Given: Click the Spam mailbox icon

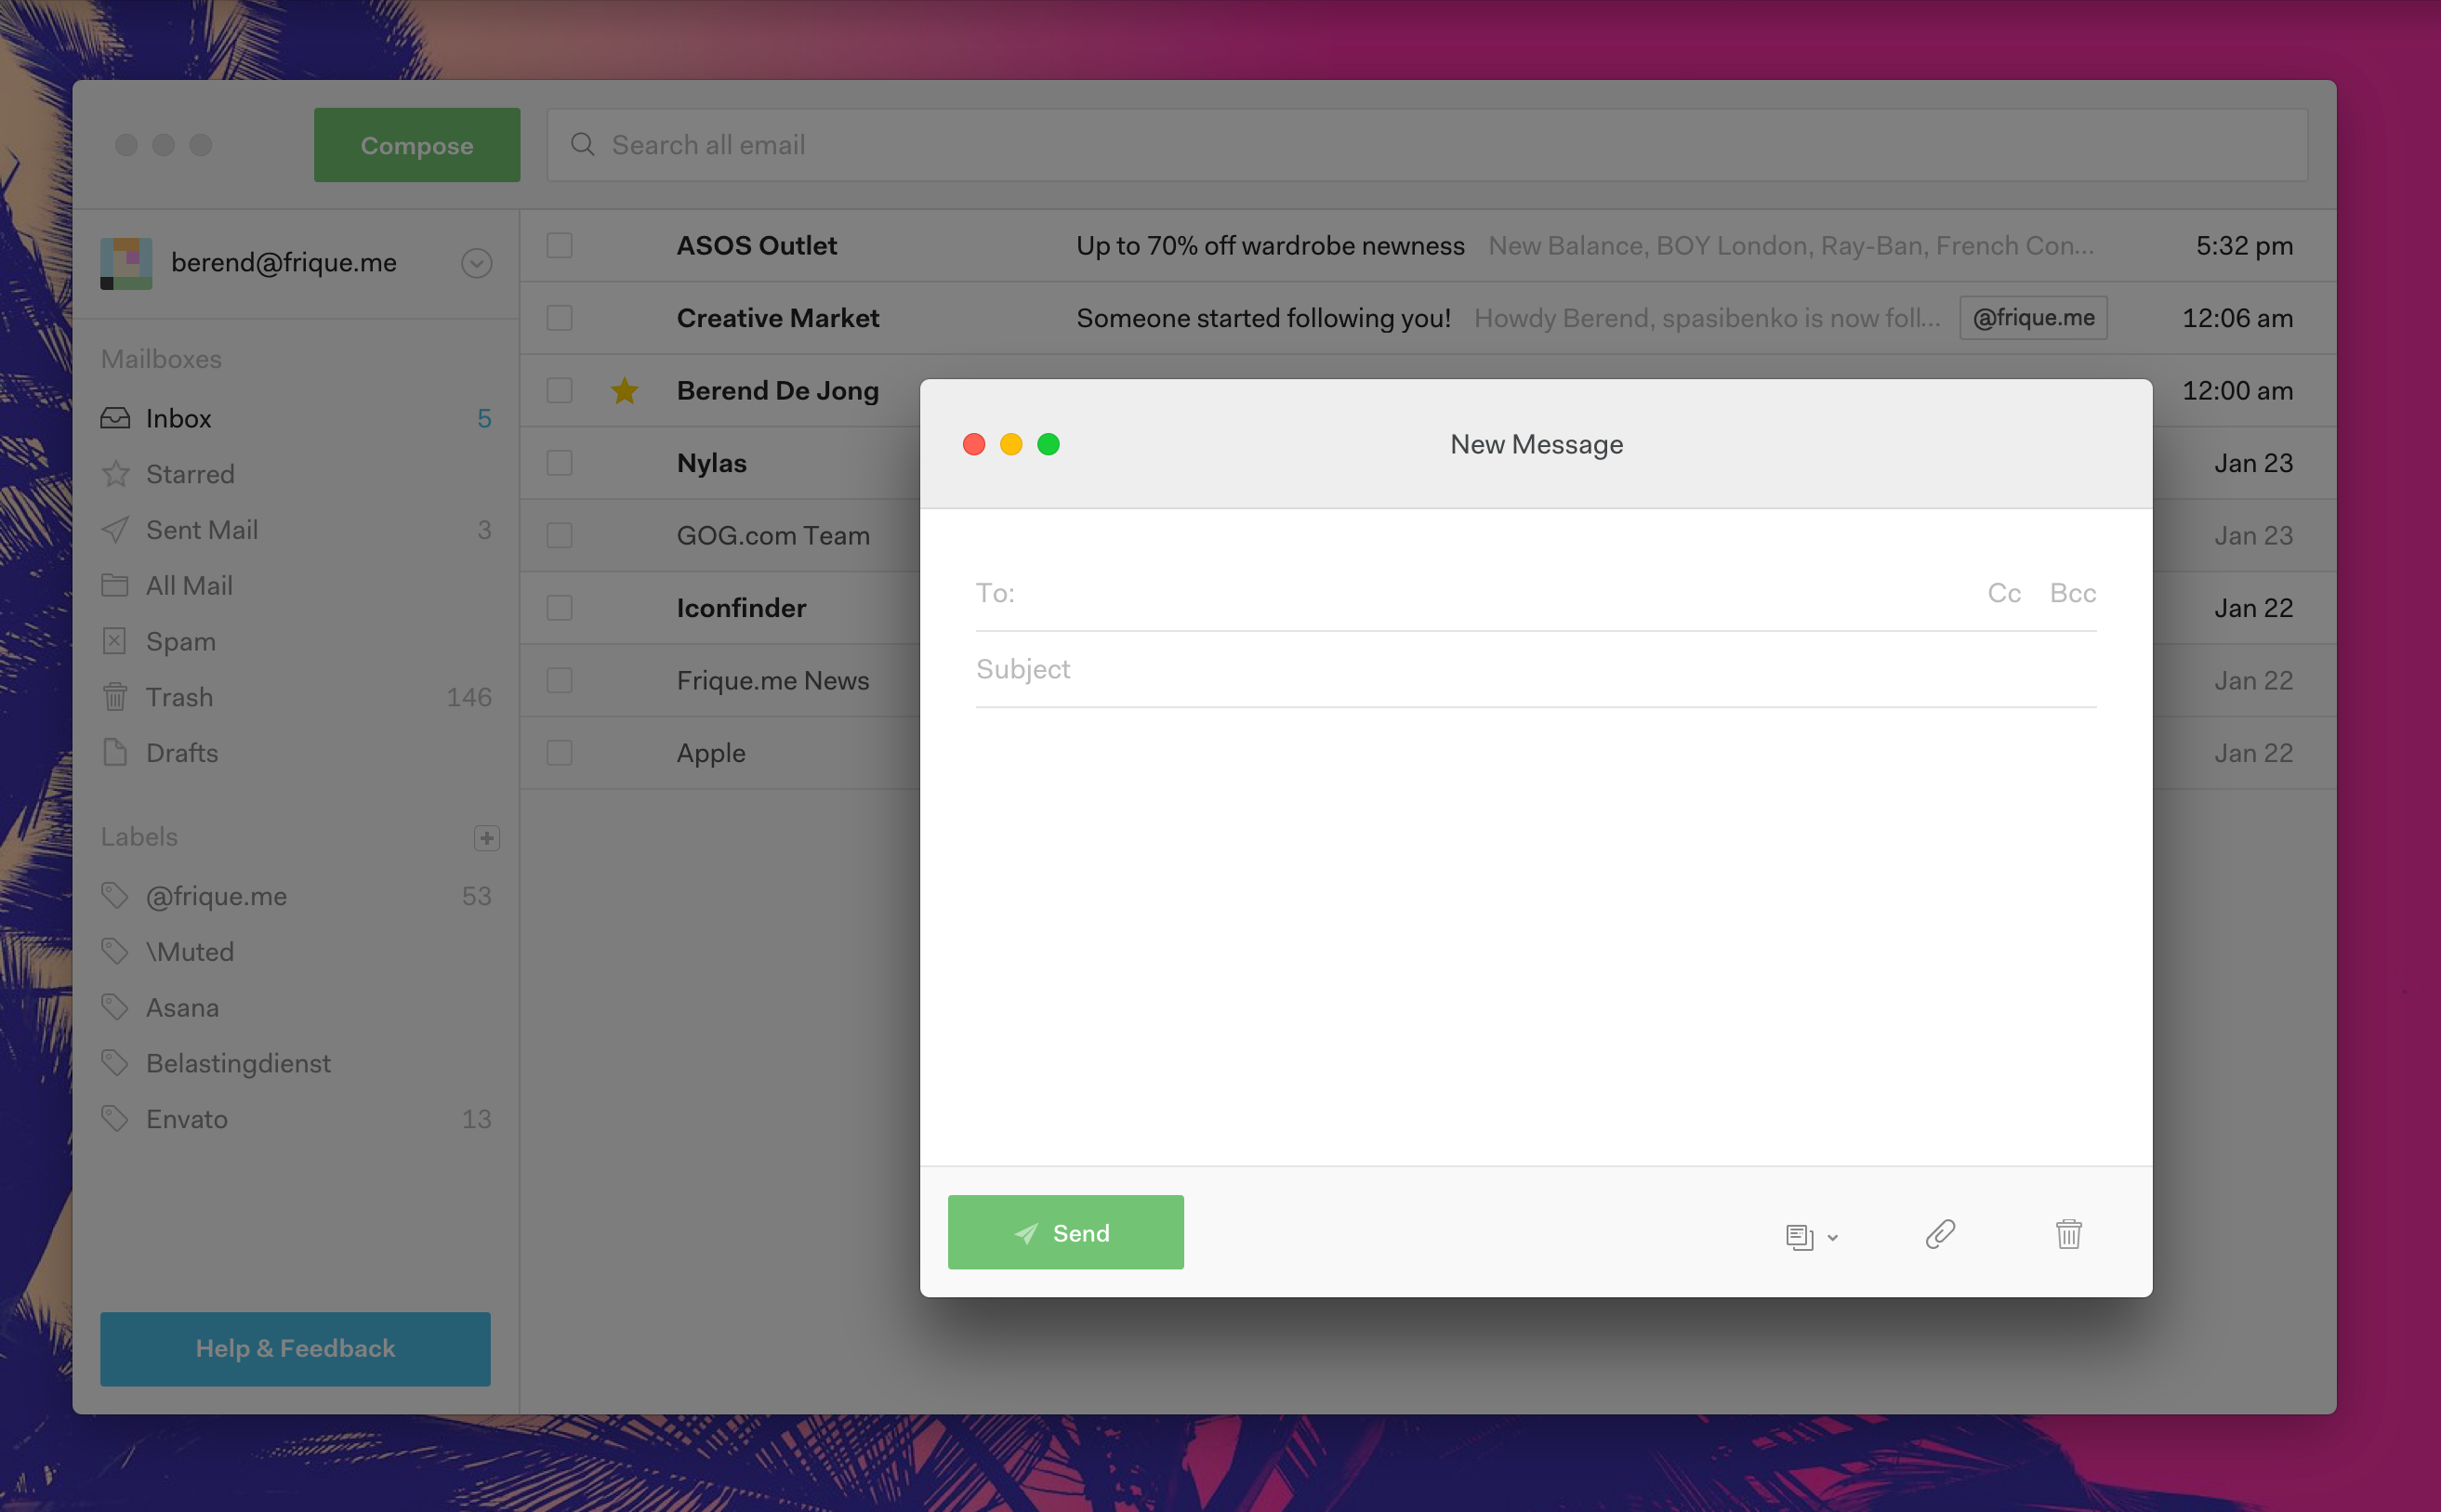Looking at the screenshot, I should click(x=115, y=641).
